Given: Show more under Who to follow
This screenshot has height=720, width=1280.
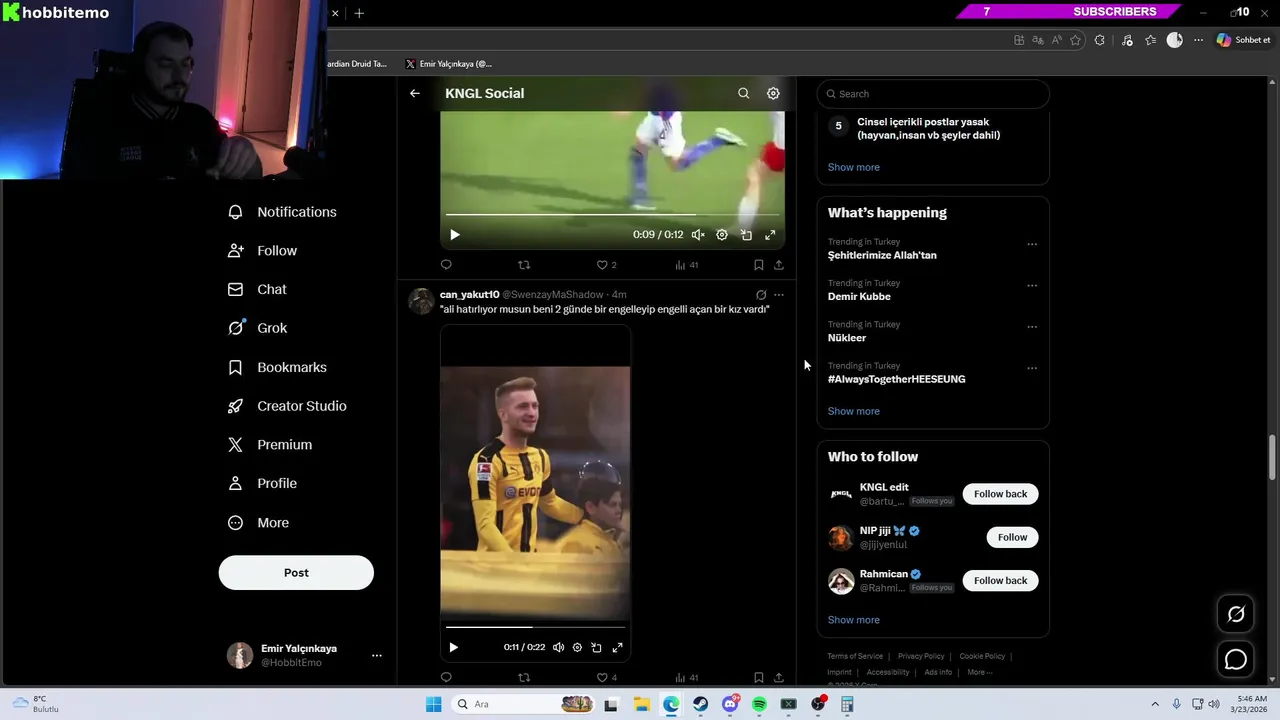Looking at the screenshot, I should pyautogui.click(x=853, y=620).
